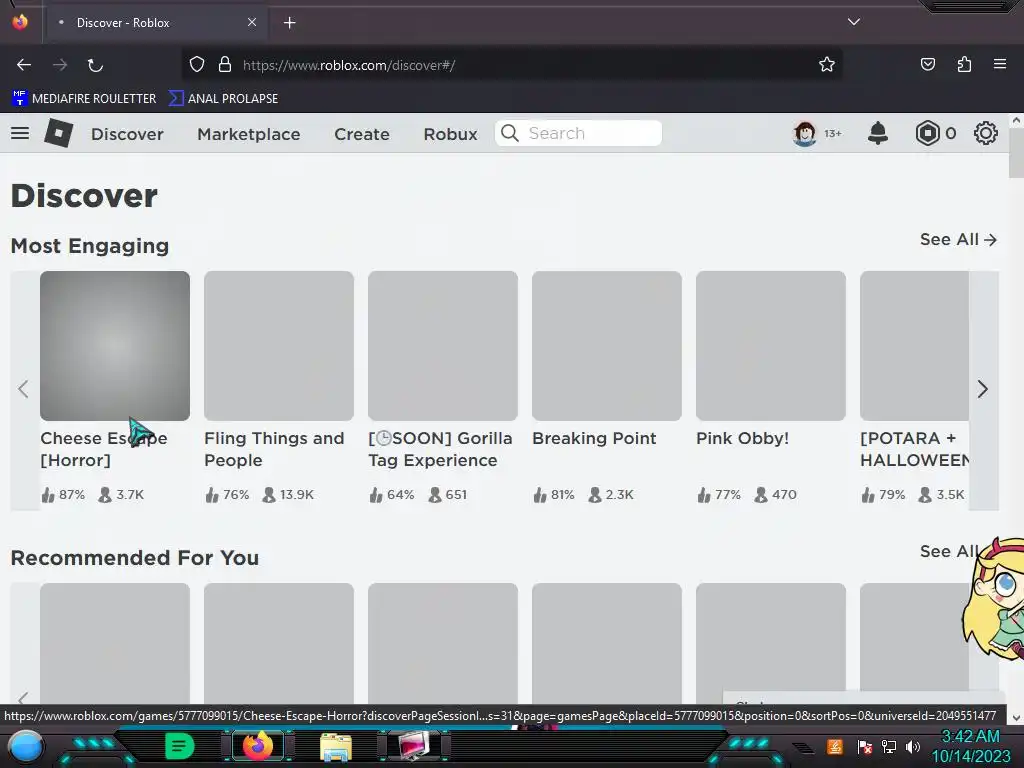Image resolution: width=1024 pixels, height=768 pixels.
Task: Click the page vertical scrollbar thumb
Action: tap(1016, 153)
